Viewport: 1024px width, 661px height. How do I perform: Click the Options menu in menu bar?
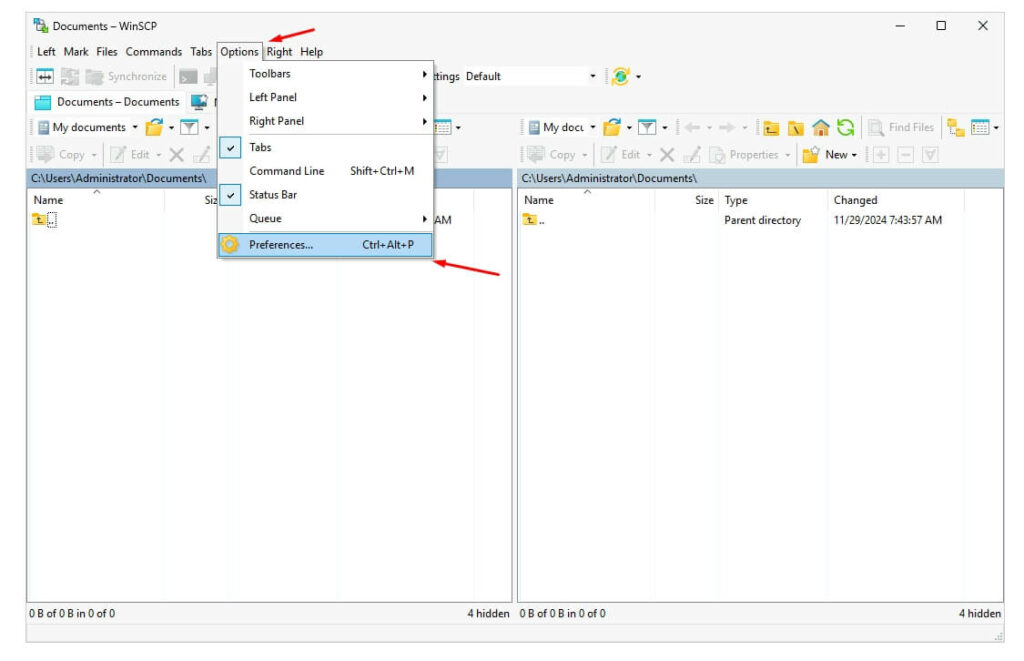(x=239, y=52)
